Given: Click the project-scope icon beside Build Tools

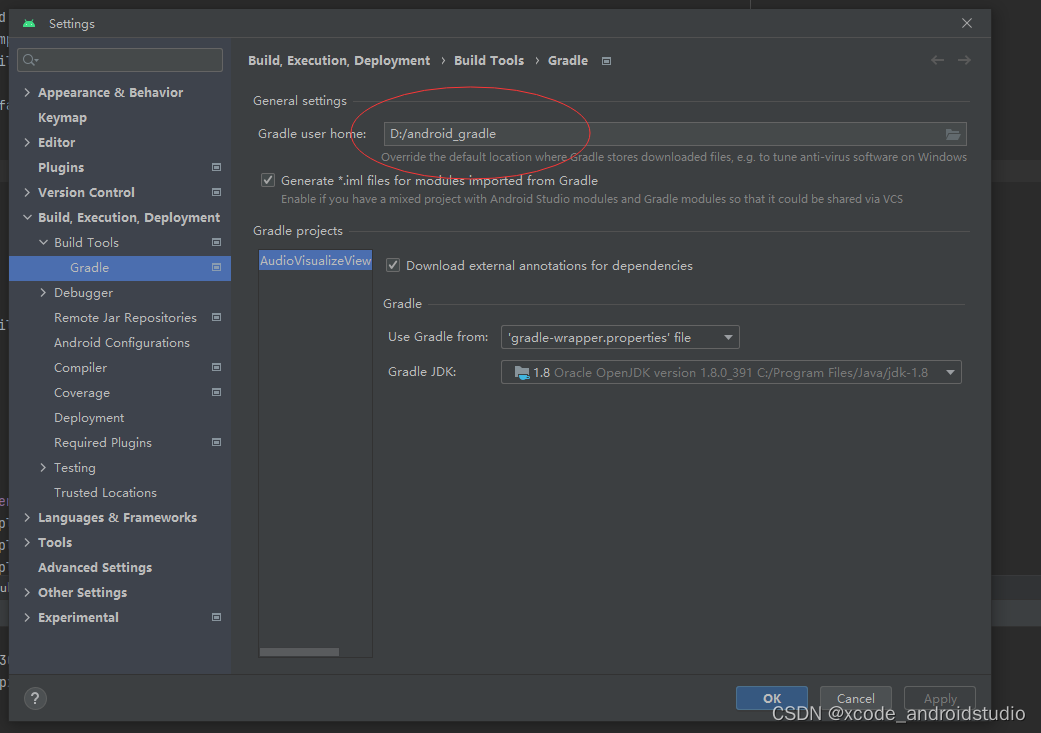Looking at the screenshot, I should point(216,242).
